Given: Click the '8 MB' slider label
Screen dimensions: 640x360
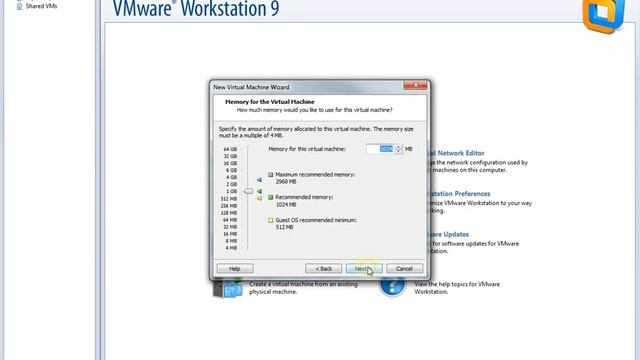Looking at the screenshot, I should click(231, 241).
